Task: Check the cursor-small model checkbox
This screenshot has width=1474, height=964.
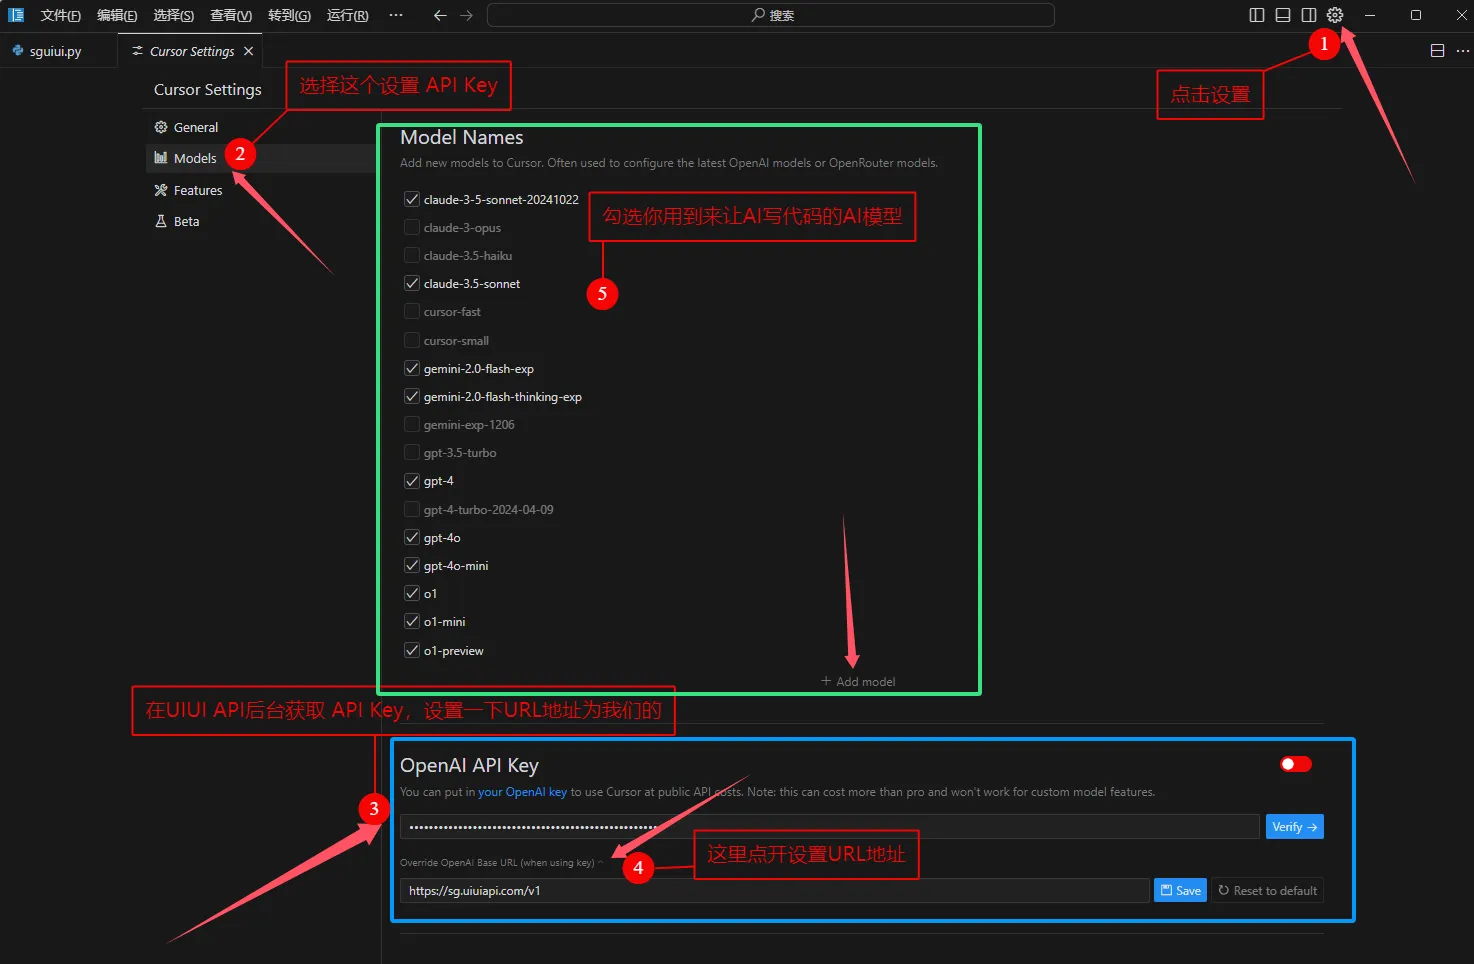Action: pos(412,341)
